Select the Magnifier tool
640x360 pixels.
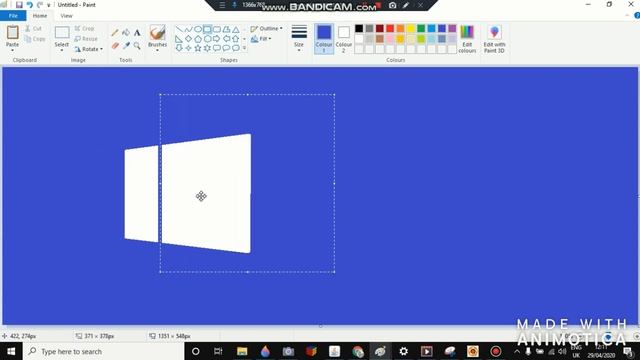coord(137,46)
